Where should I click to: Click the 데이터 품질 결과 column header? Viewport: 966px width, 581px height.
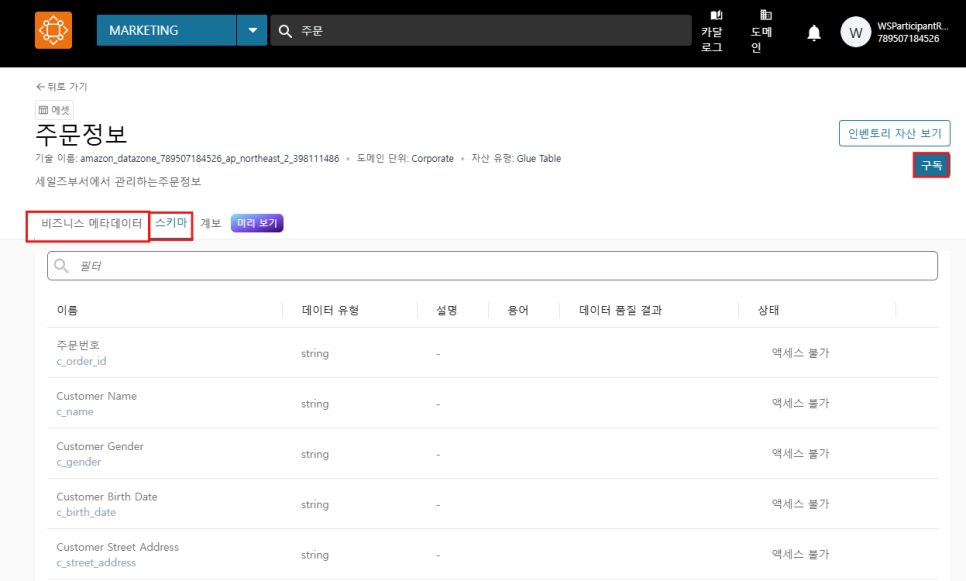click(620, 310)
